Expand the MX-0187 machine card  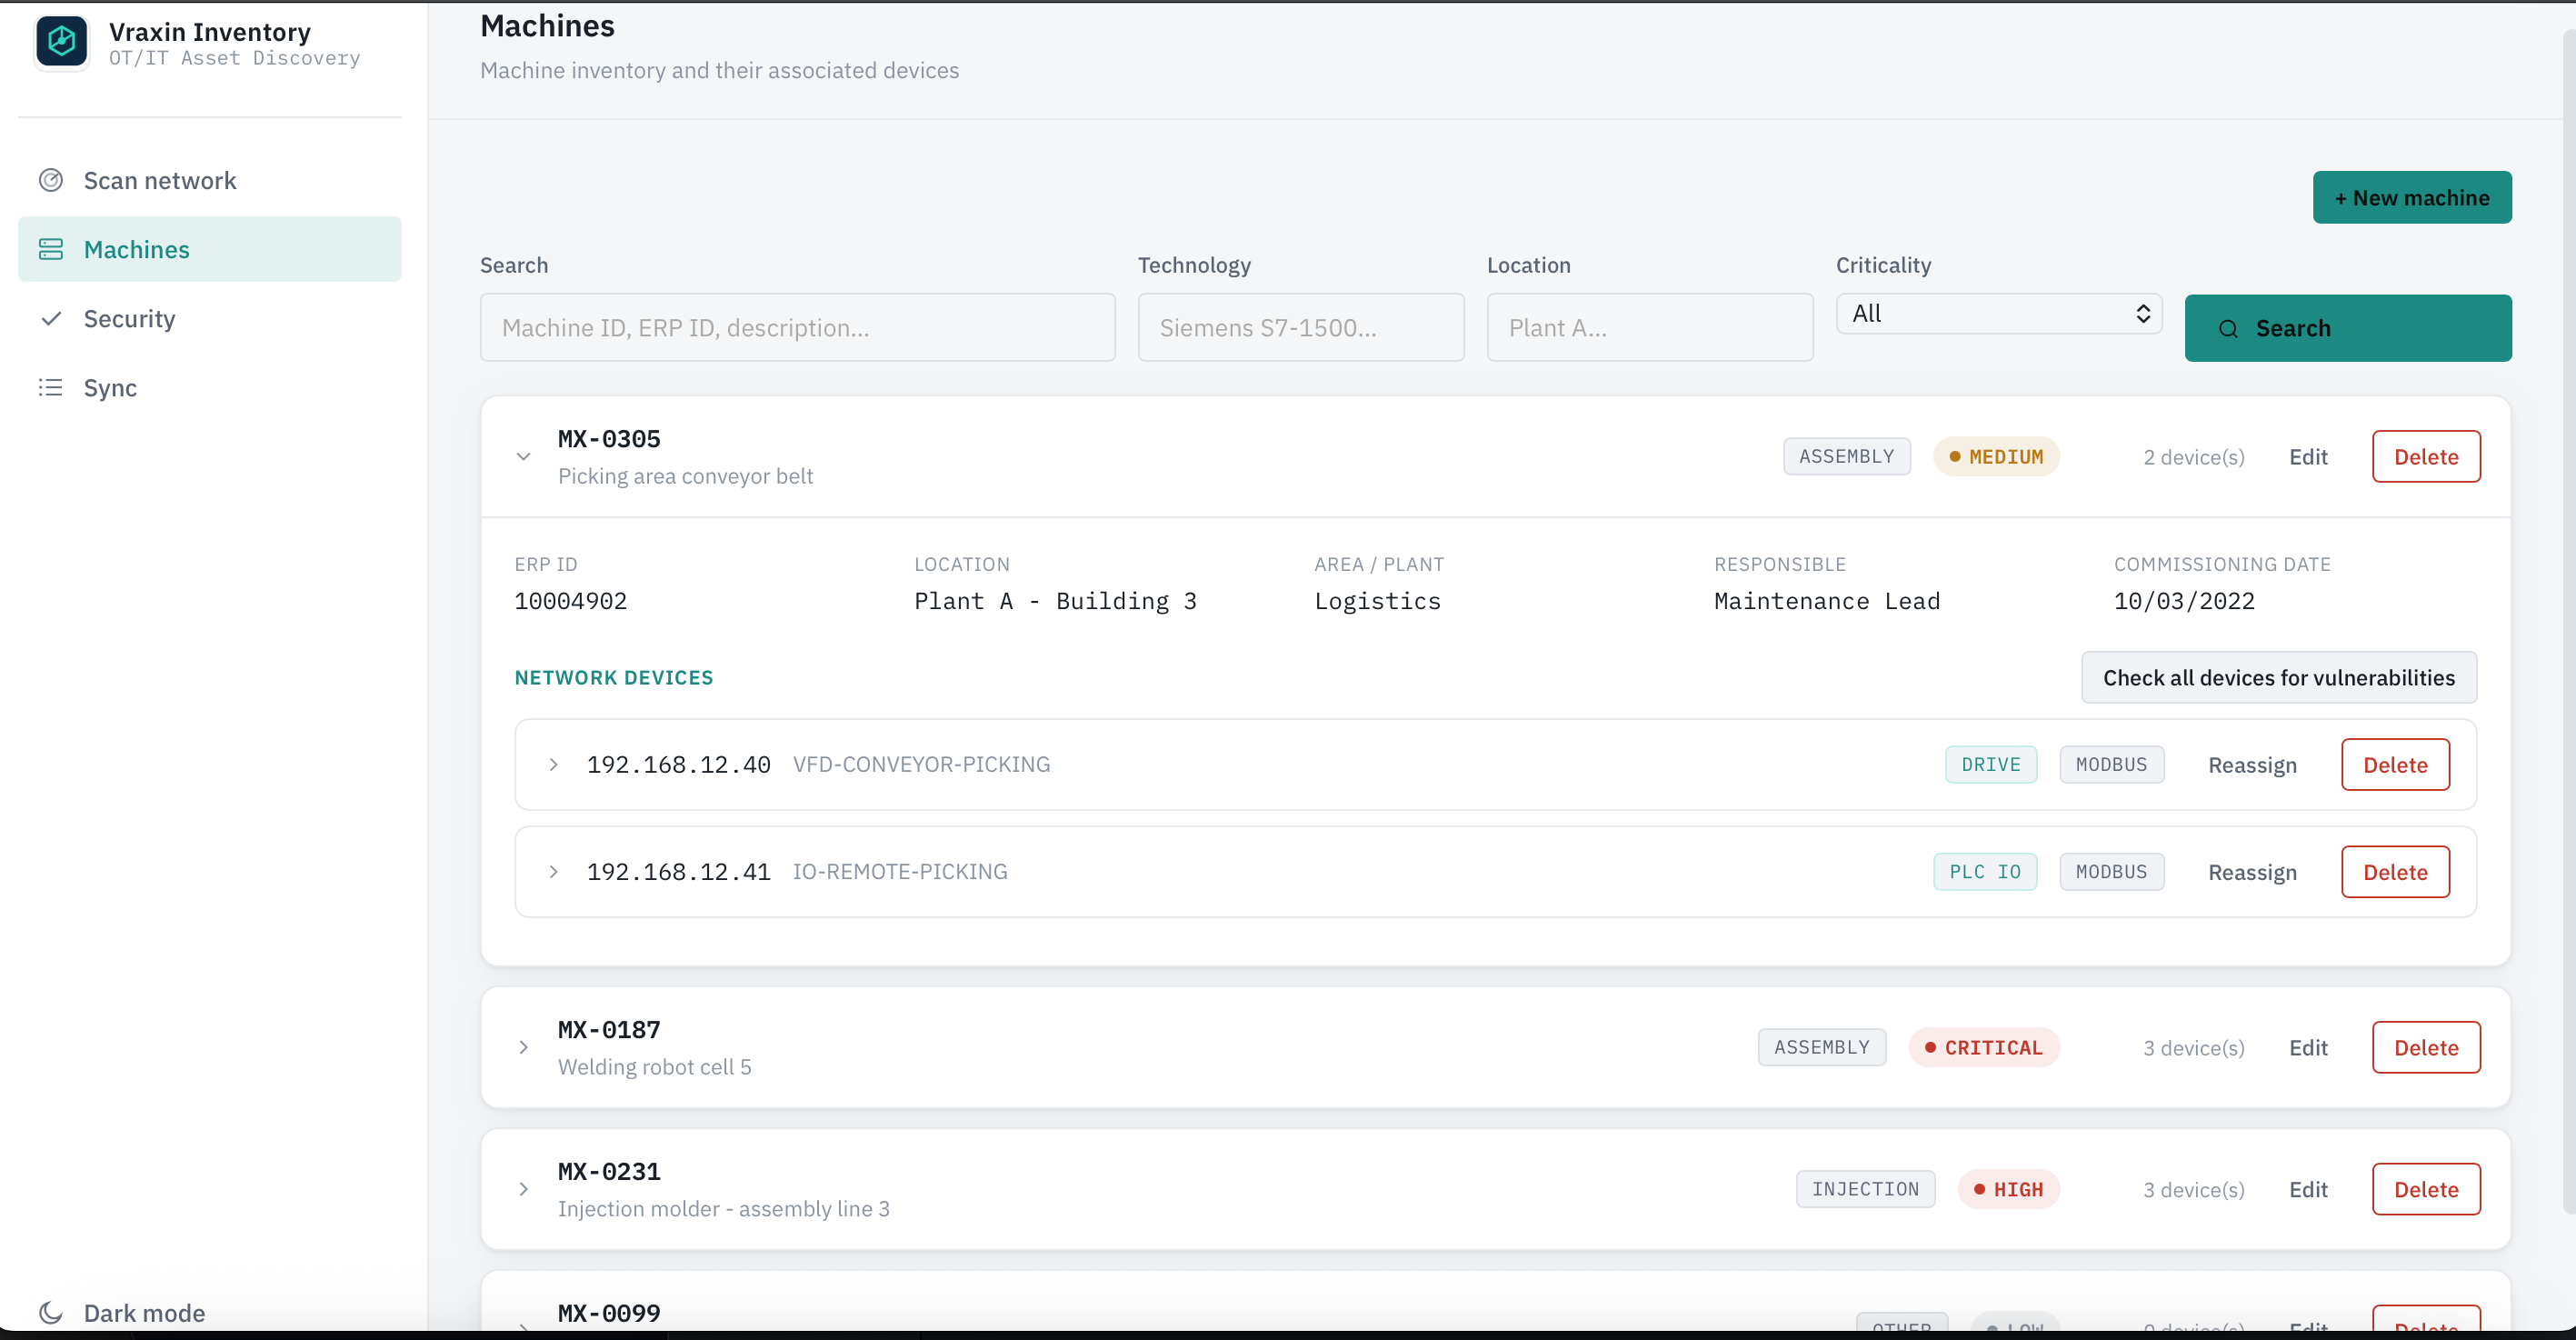click(x=523, y=1047)
